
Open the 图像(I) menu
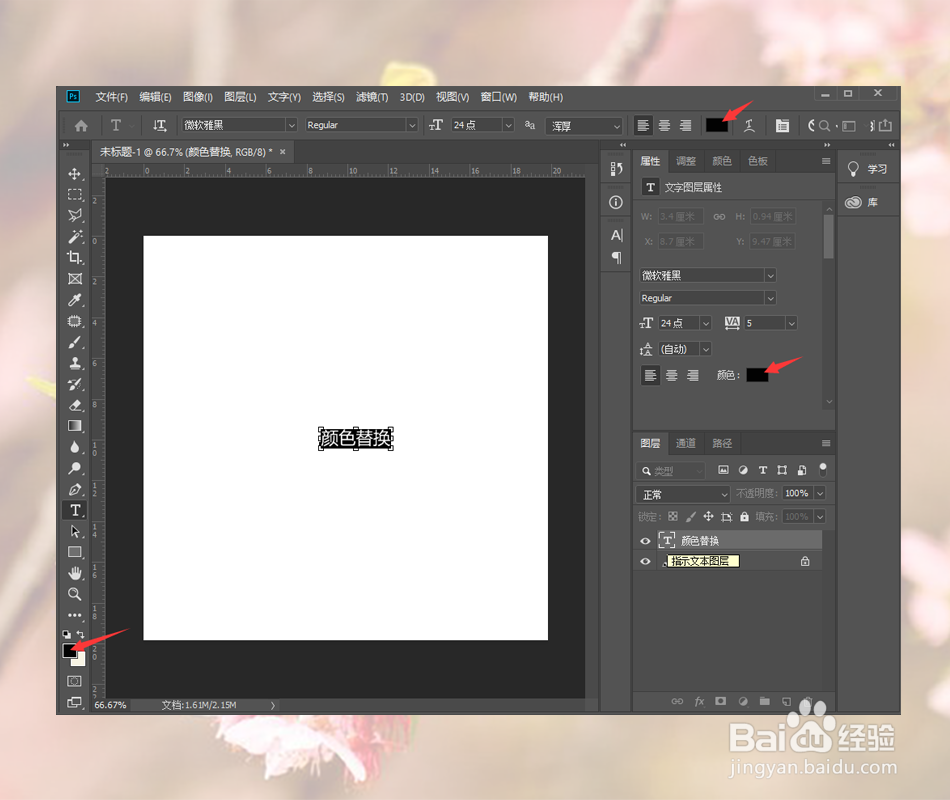pyautogui.click(x=198, y=97)
